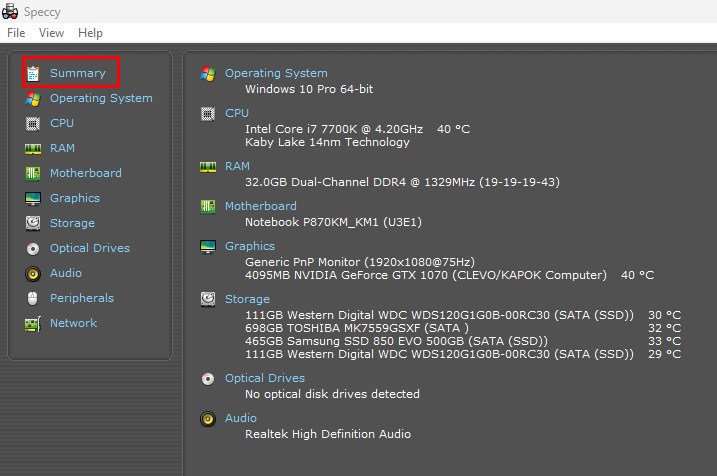Image resolution: width=717 pixels, height=476 pixels.
Task: Click the Optical Drives heading link in summary
Action: tap(265, 378)
